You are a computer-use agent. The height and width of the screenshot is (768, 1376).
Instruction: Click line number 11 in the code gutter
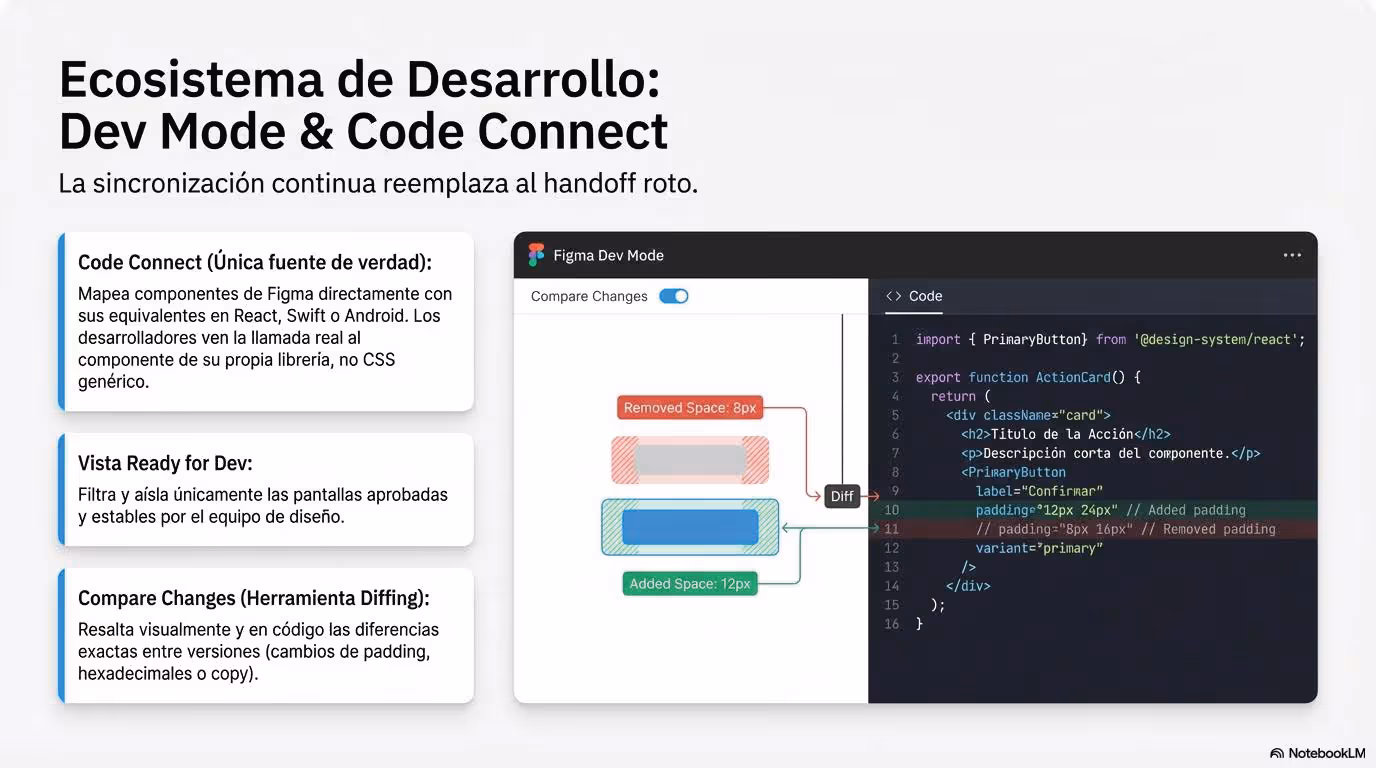pos(892,529)
